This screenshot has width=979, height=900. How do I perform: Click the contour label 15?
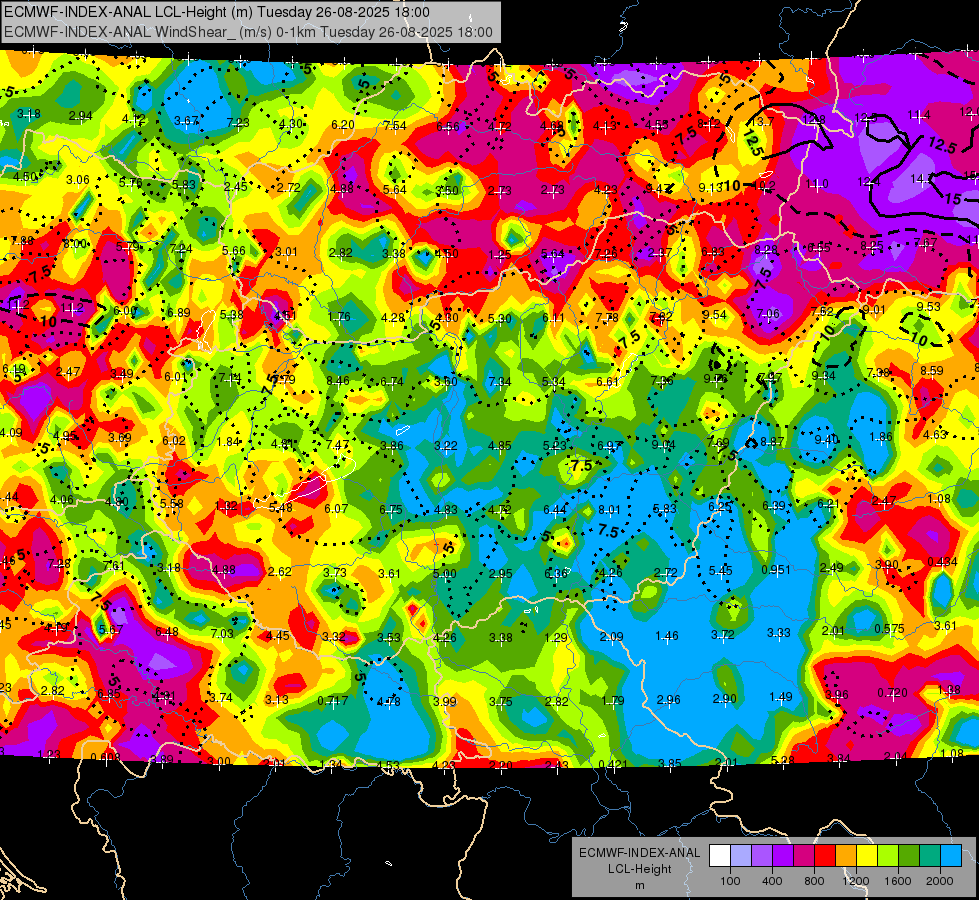tap(953, 199)
